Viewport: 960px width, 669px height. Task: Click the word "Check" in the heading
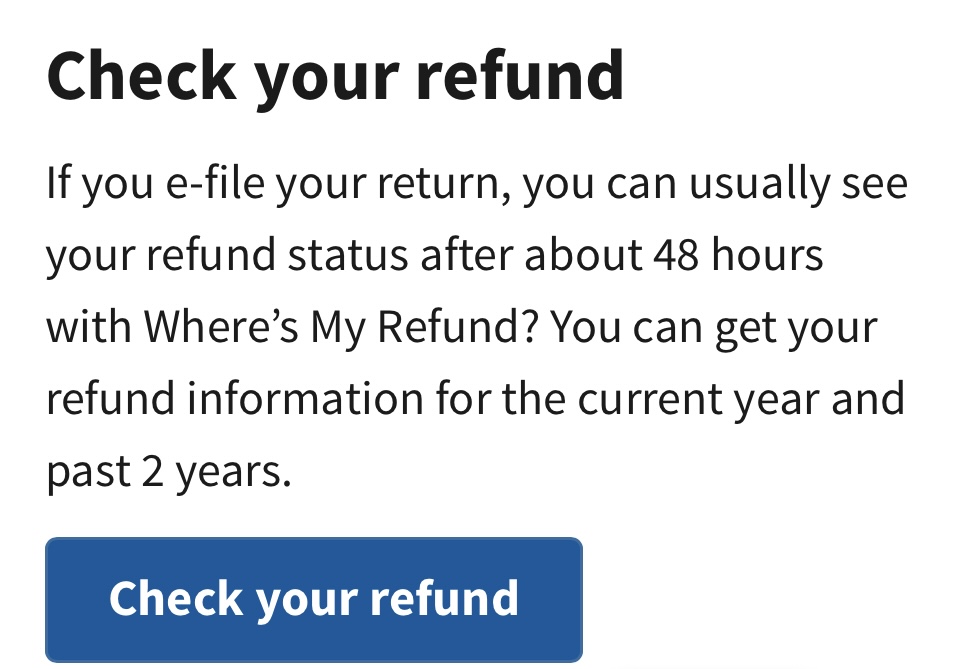pyautogui.click(x=141, y=76)
